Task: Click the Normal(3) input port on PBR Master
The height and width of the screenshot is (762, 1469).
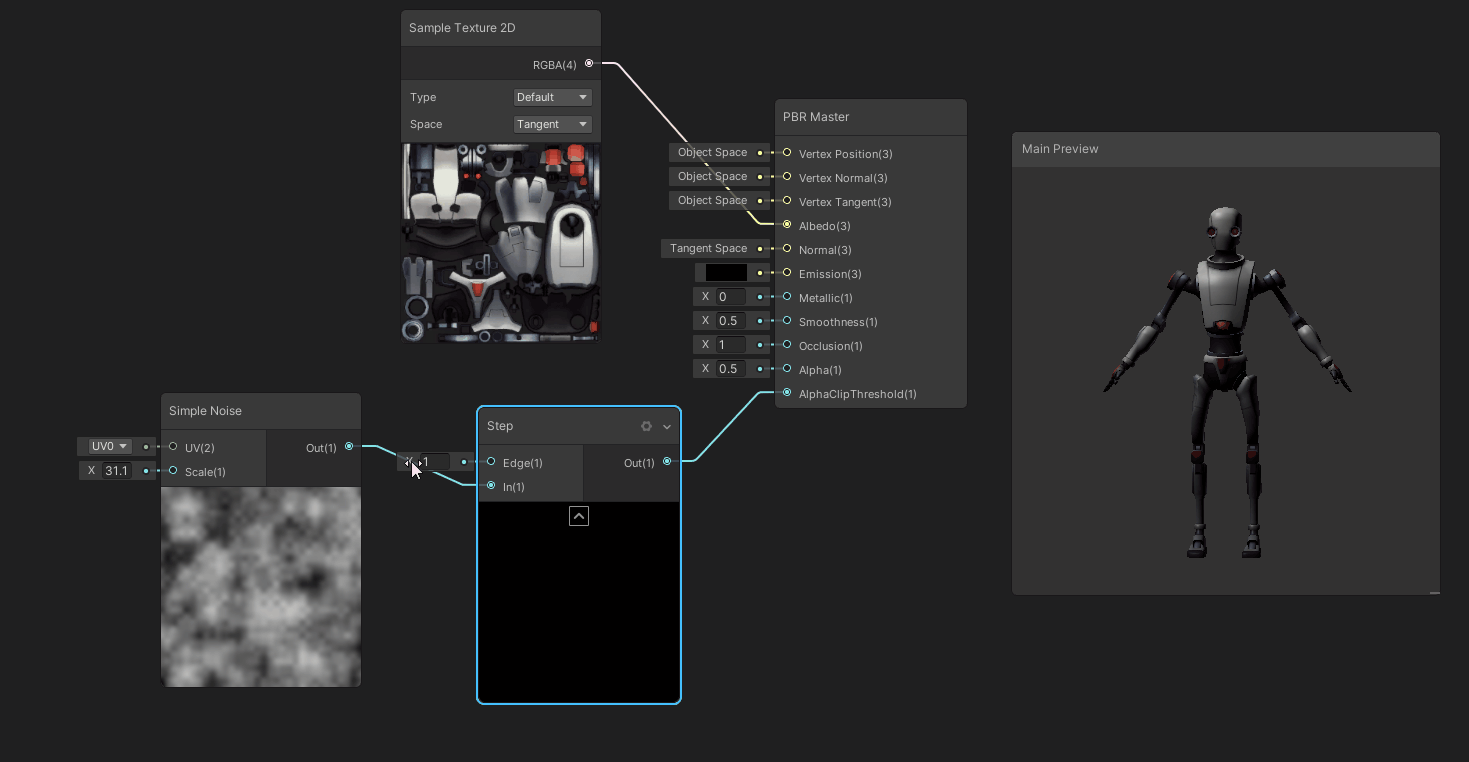Action: tap(787, 249)
